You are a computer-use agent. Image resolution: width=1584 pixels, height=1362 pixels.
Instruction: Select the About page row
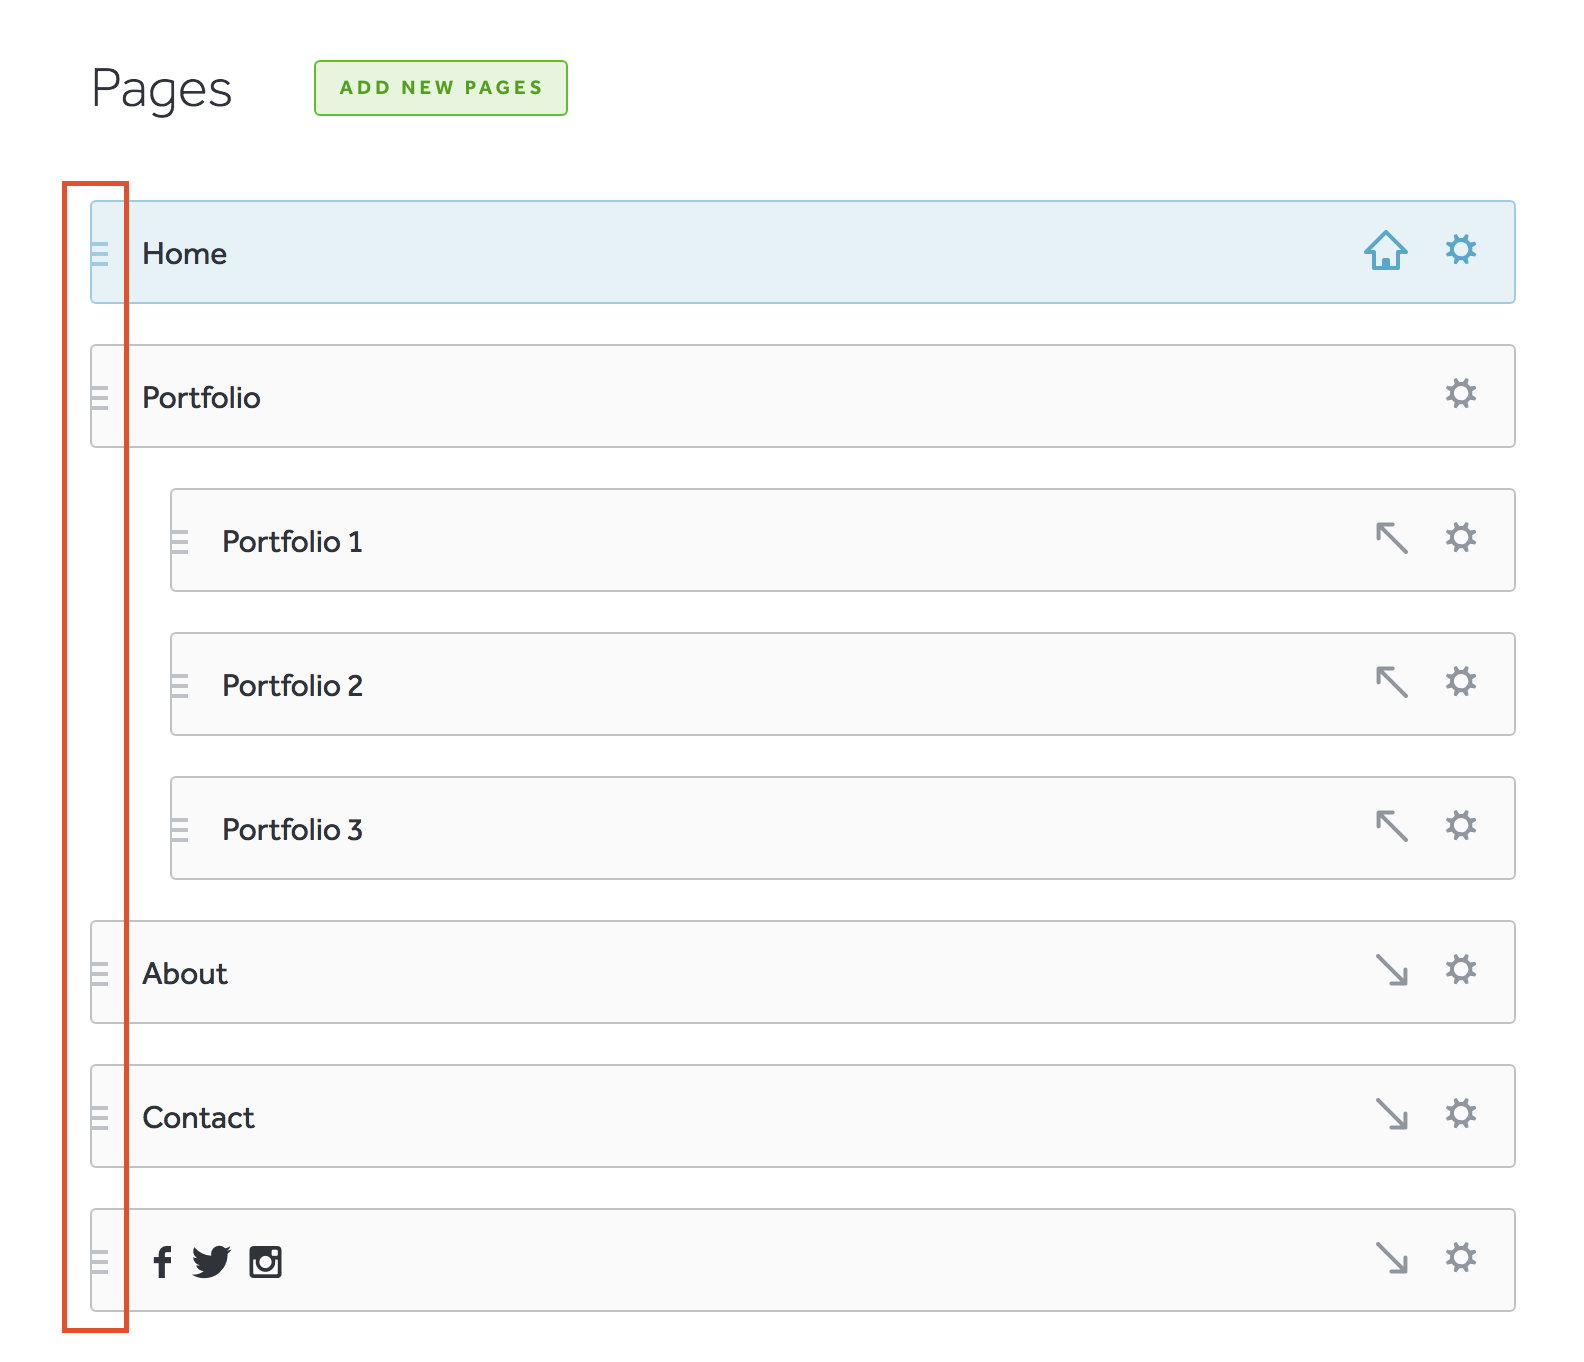(x=700, y=973)
